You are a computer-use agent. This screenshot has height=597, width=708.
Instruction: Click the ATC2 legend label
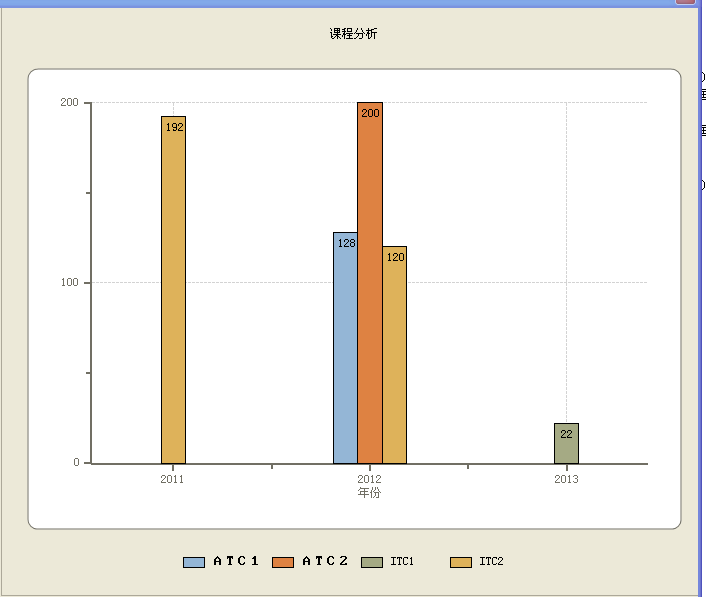coord(325,561)
